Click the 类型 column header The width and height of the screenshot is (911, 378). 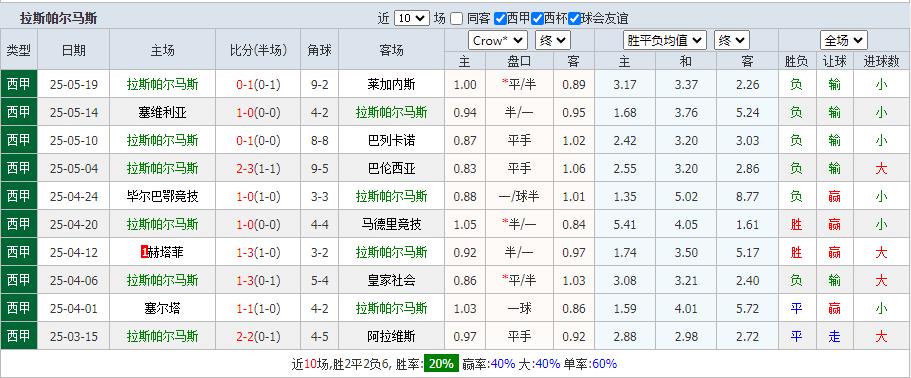coord(19,50)
